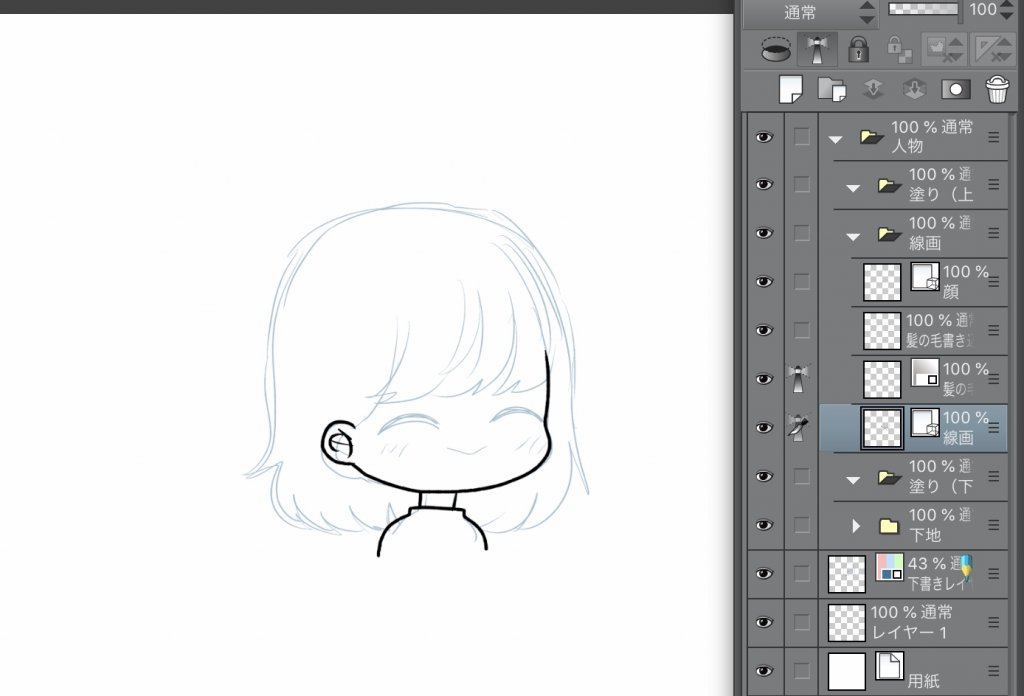The height and width of the screenshot is (696, 1024).
Task: Hide the 用紙 paper layer eye icon
Action: (x=765, y=671)
